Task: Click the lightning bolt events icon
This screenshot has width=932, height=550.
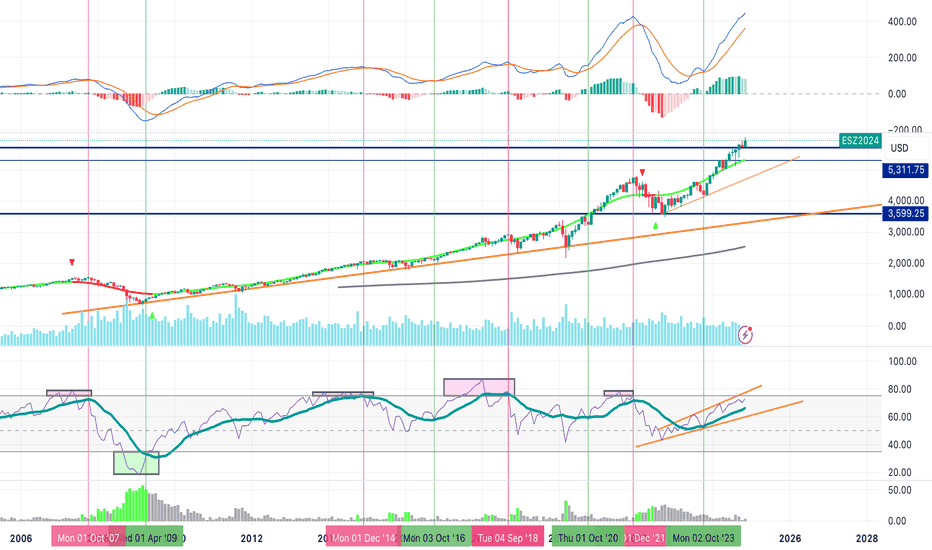Action: [745, 335]
